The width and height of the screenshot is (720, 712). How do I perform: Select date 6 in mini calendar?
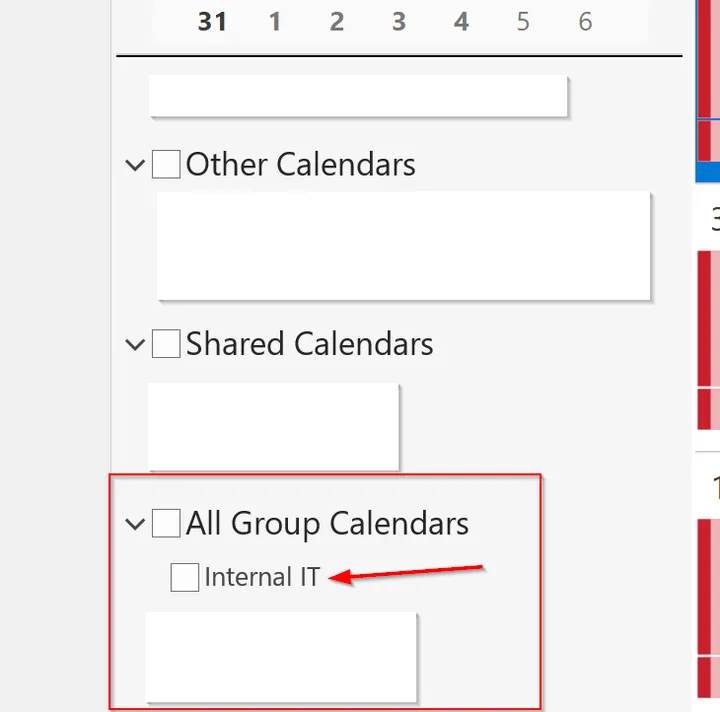coord(585,22)
